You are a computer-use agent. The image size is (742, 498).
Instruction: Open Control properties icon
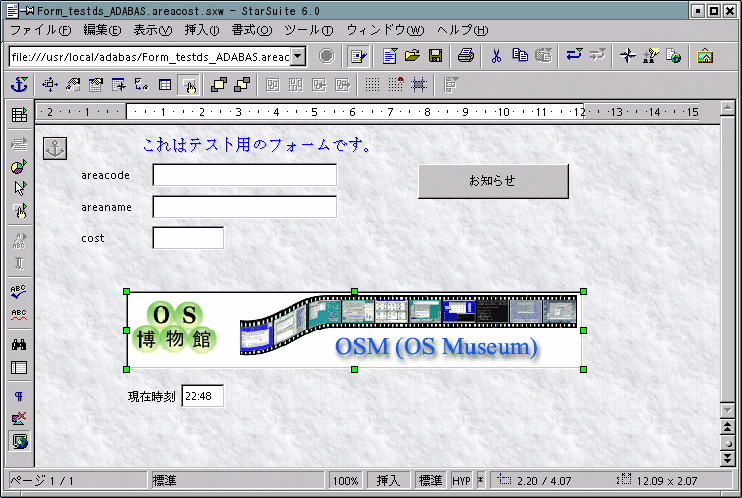(x=73, y=85)
